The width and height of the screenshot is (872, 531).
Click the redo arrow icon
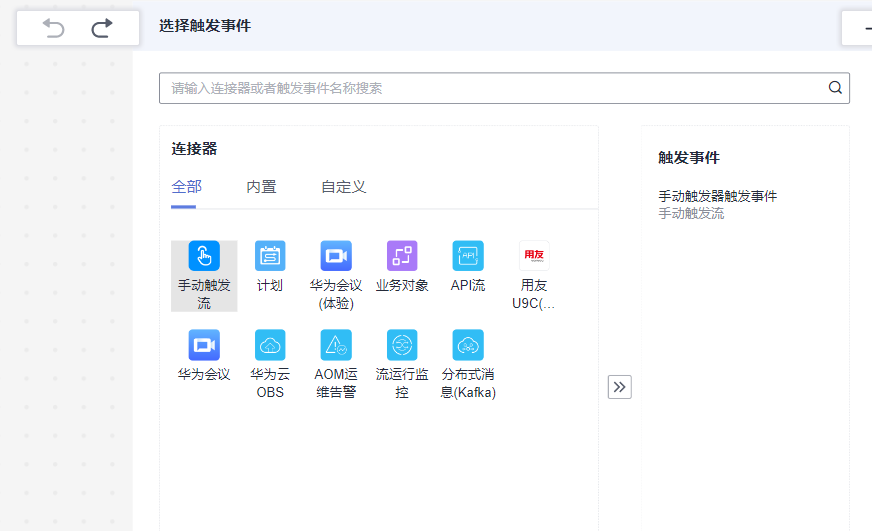pos(102,27)
